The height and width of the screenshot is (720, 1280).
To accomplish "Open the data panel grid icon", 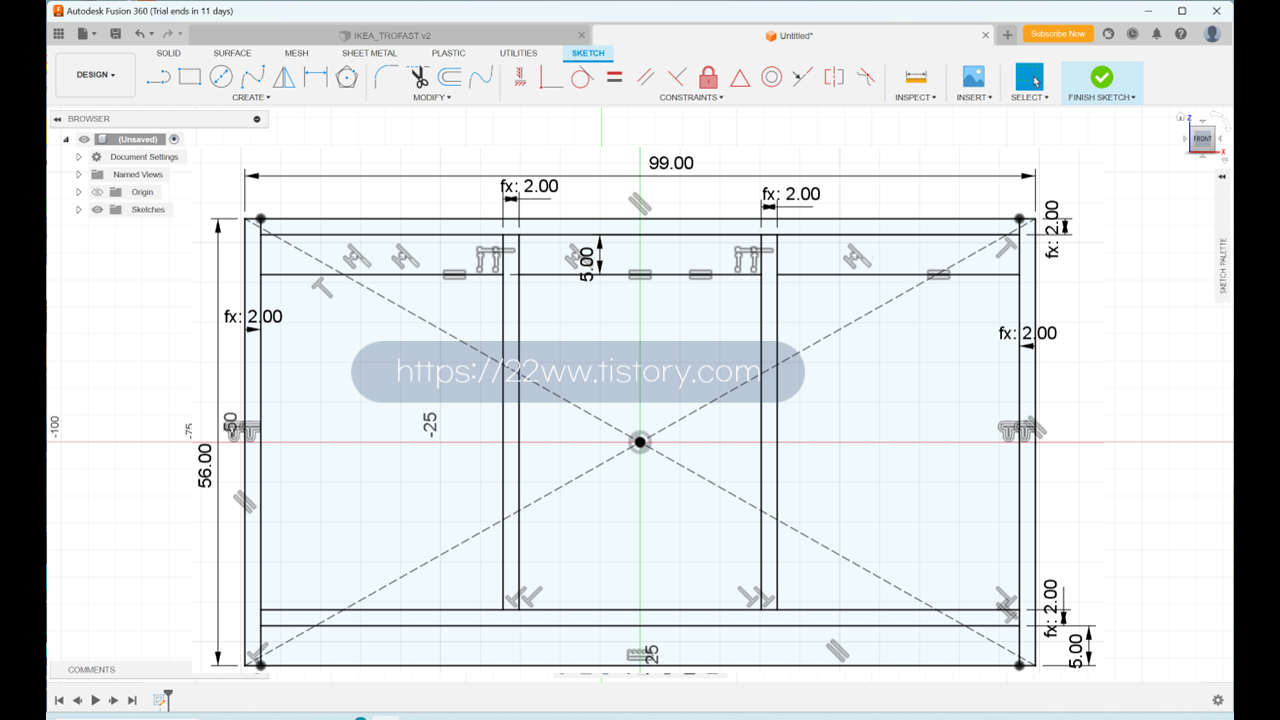I will [59, 34].
